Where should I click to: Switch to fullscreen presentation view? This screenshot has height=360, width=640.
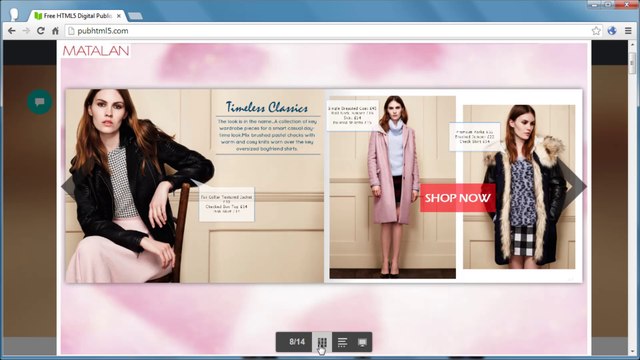tap(362, 342)
